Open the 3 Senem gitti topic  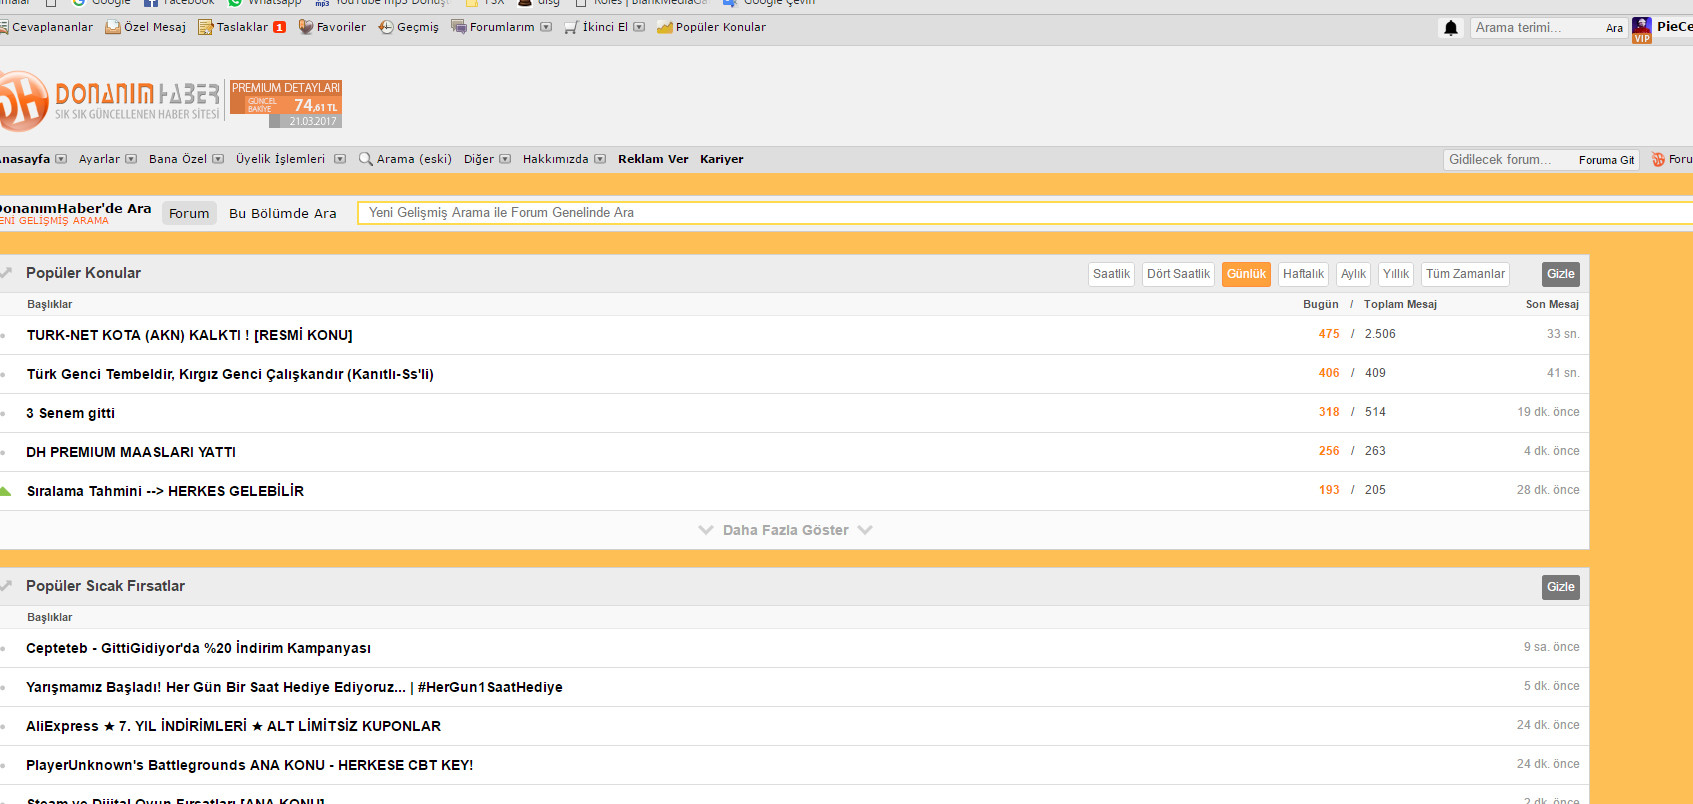pos(70,413)
